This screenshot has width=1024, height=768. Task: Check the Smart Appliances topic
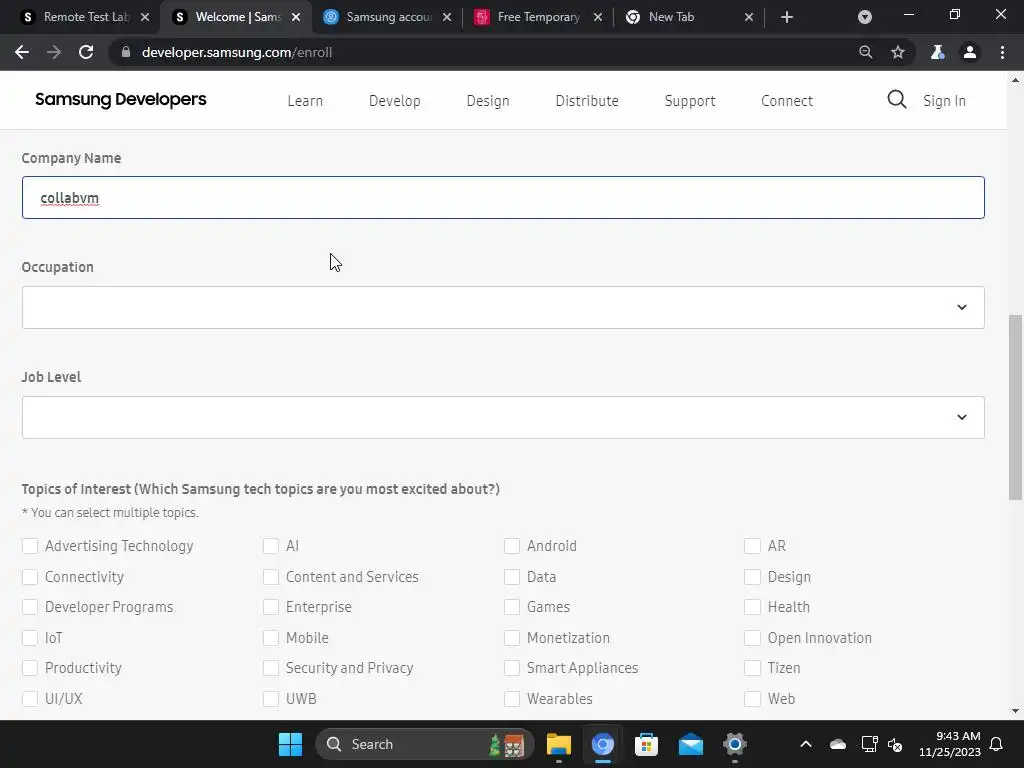click(512, 667)
